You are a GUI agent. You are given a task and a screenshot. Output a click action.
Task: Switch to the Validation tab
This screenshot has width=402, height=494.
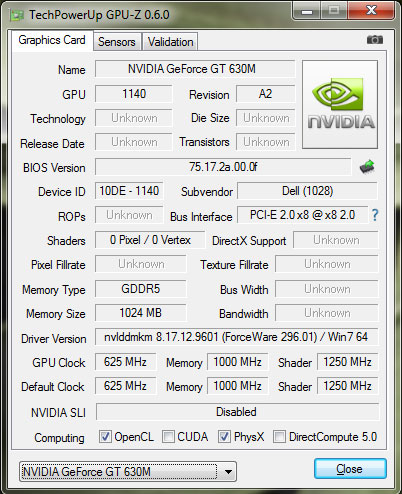tap(170, 42)
